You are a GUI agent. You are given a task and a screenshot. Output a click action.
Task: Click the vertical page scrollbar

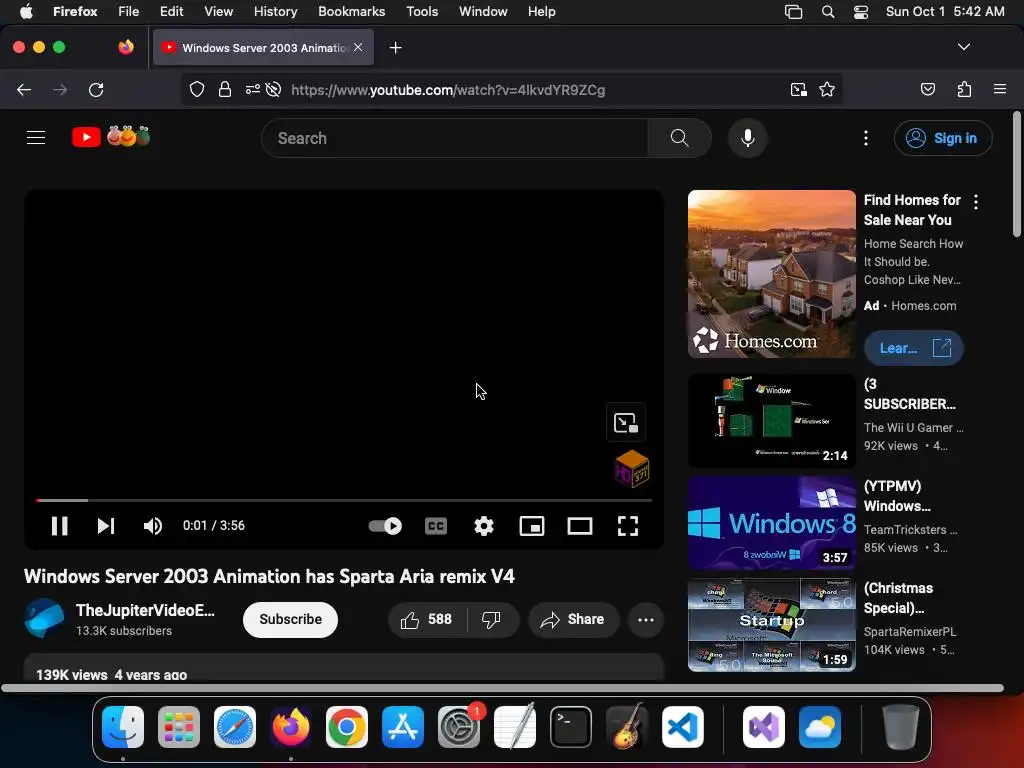click(1017, 174)
